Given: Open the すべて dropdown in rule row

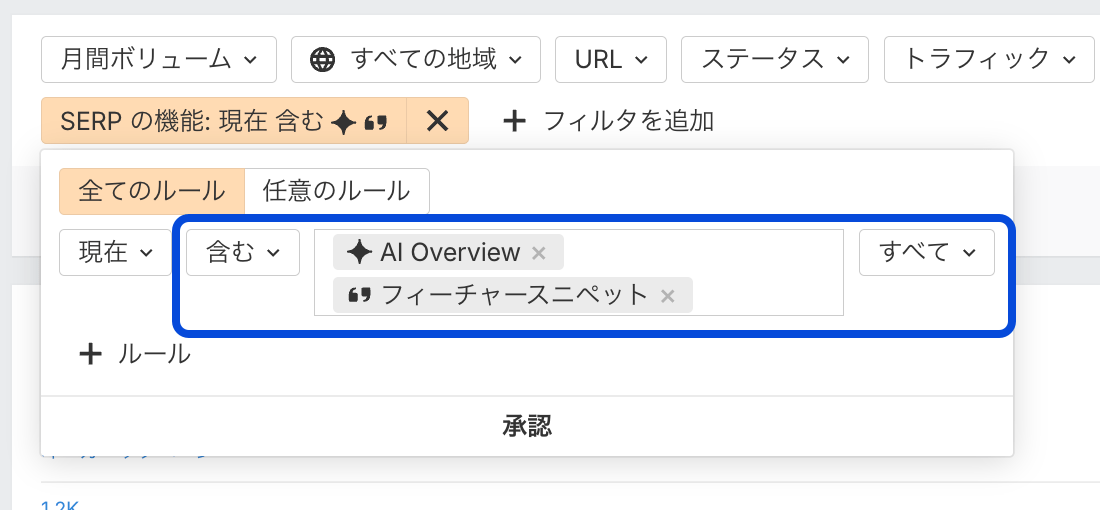Looking at the screenshot, I should [926, 253].
